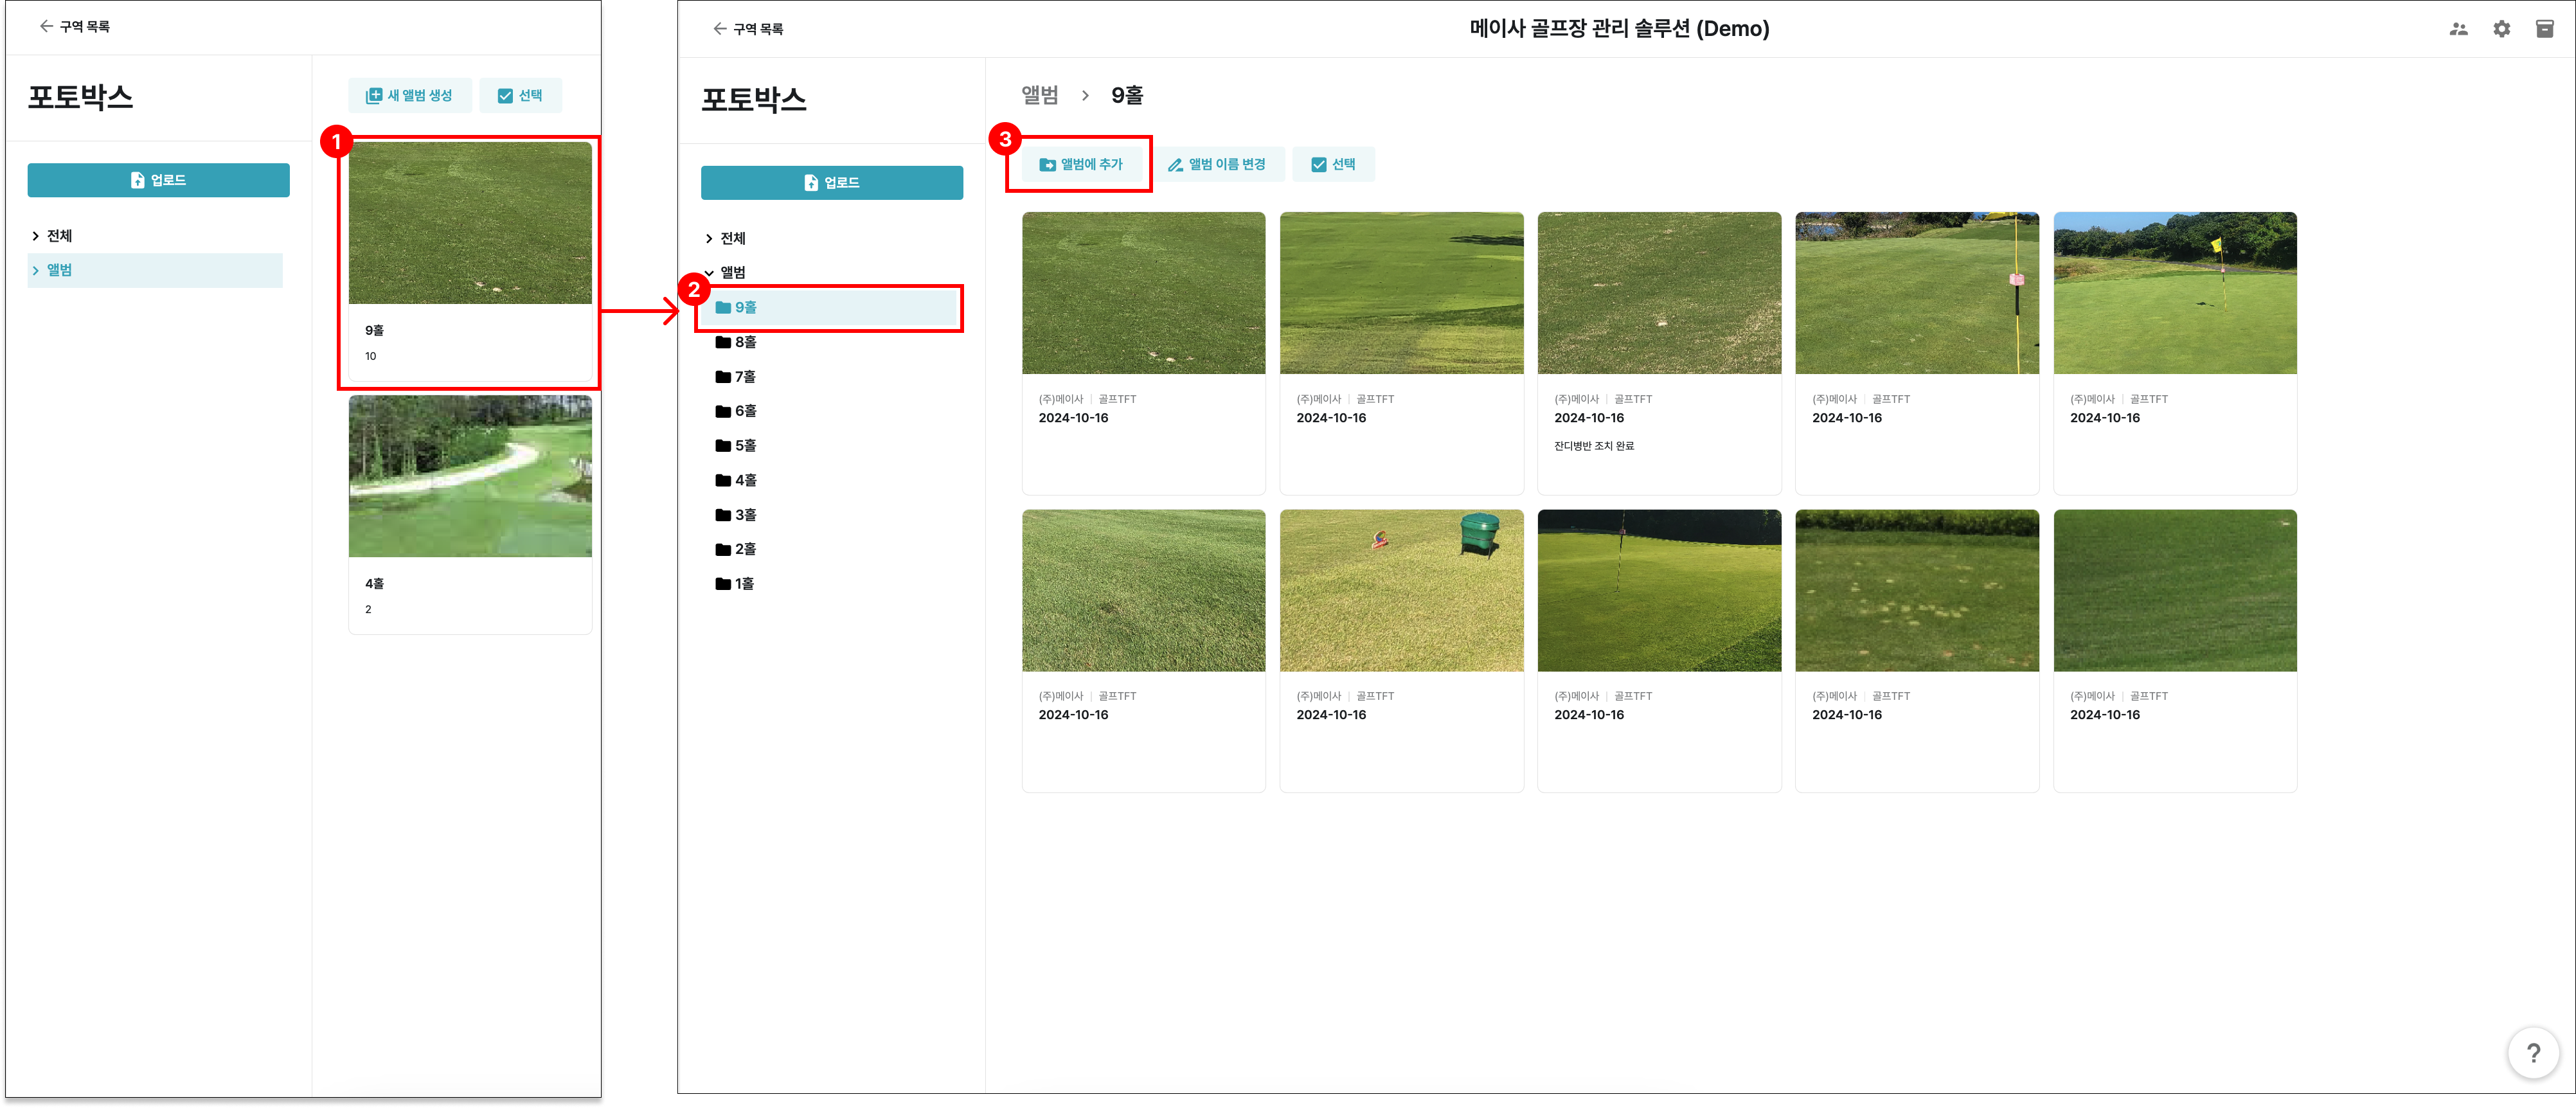Click the users icon in top header
The height and width of the screenshot is (1108, 2576).
(x=2458, y=29)
